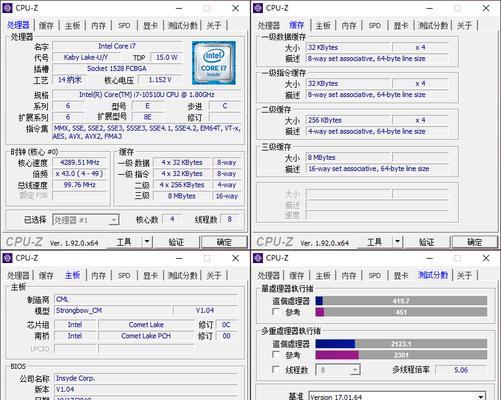The image size is (501, 400).
Task: Open SPD tab in 缓存 window
Action: click(375, 25)
